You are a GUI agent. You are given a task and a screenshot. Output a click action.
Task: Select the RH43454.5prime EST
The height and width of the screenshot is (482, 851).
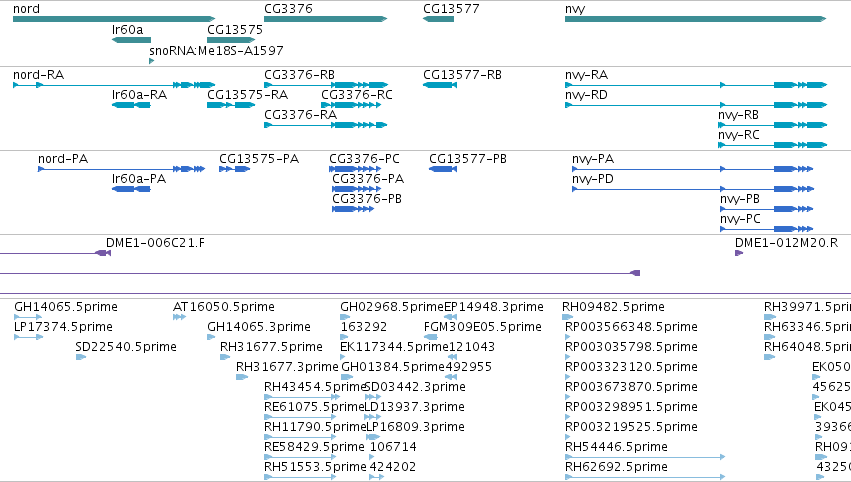302,397
